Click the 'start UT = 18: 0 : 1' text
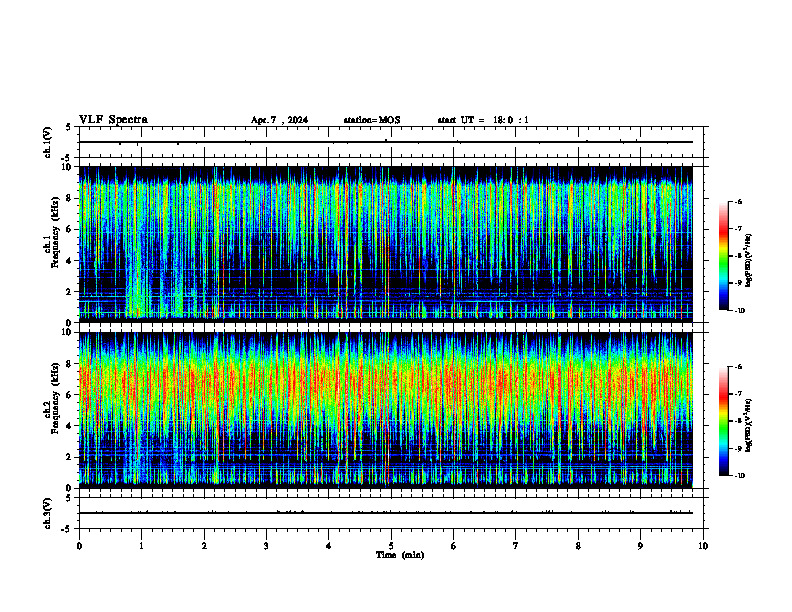This screenshot has height=612, width=792. tap(483, 120)
